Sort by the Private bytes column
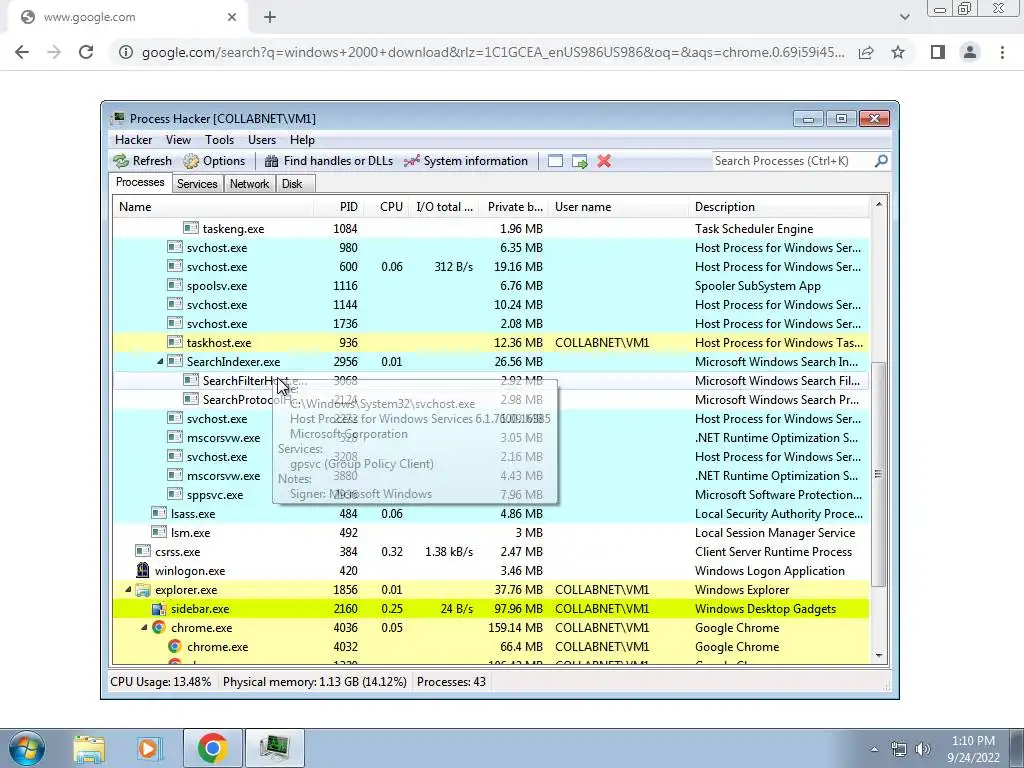1024x768 pixels. pyautogui.click(x=513, y=207)
